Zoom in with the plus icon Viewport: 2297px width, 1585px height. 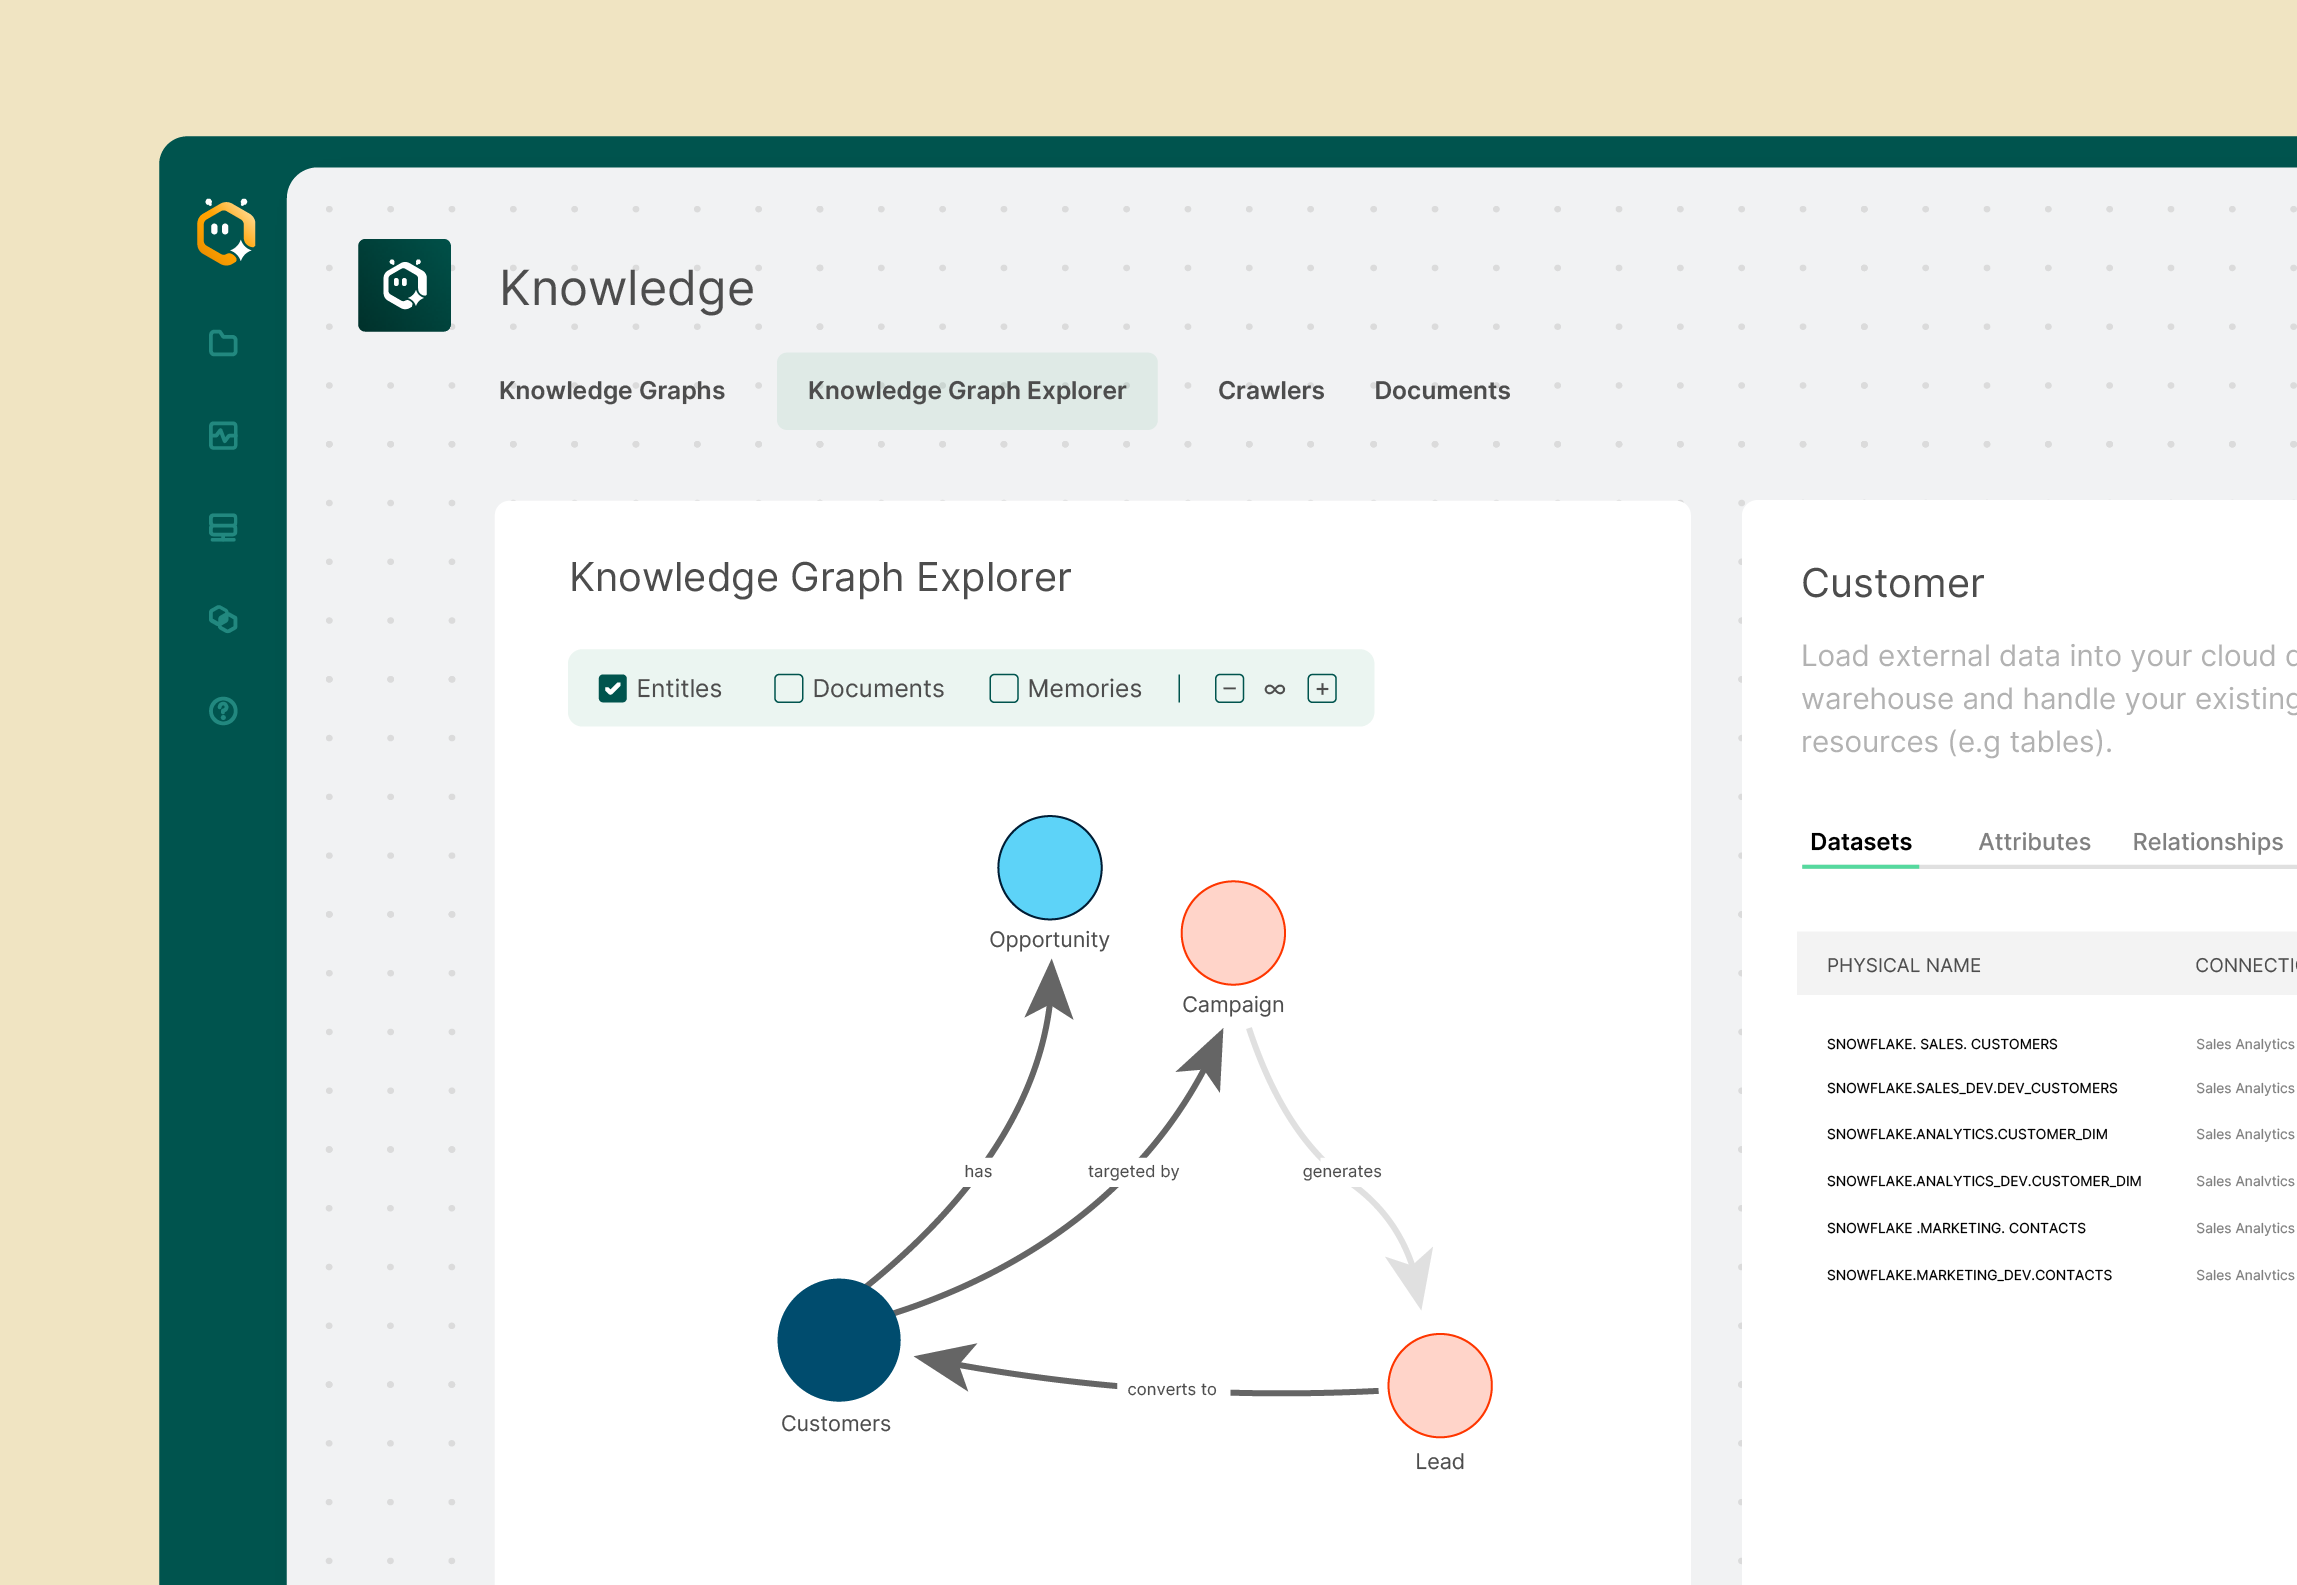pyautogui.click(x=1322, y=688)
